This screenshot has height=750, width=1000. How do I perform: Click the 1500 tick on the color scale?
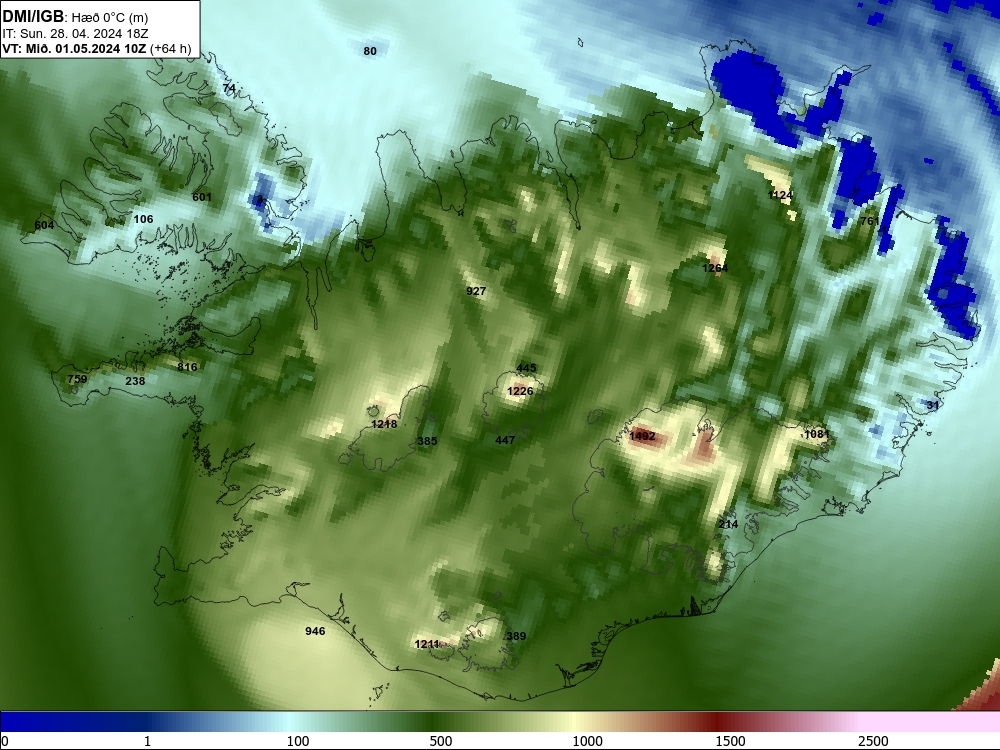coord(730,741)
